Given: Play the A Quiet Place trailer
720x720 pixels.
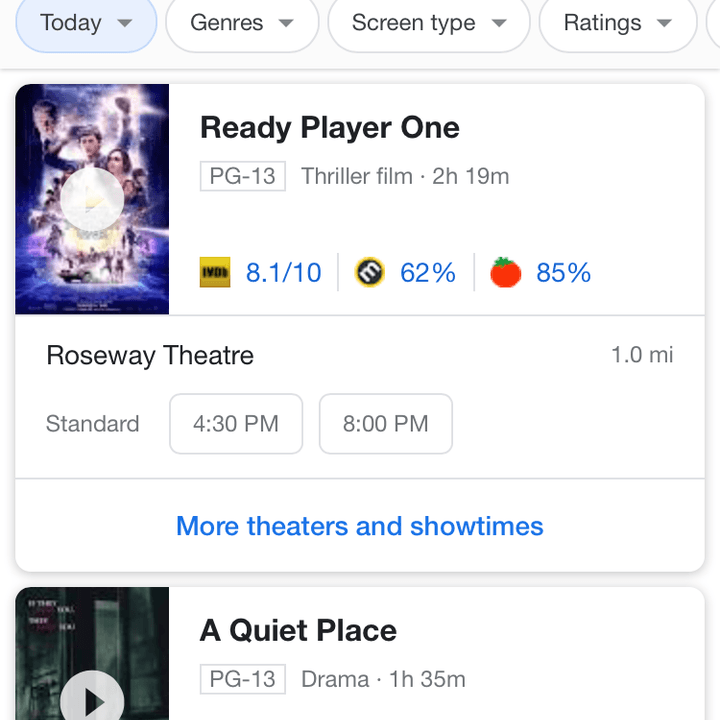Looking at the screenshot, I should (x=92, y=700).
